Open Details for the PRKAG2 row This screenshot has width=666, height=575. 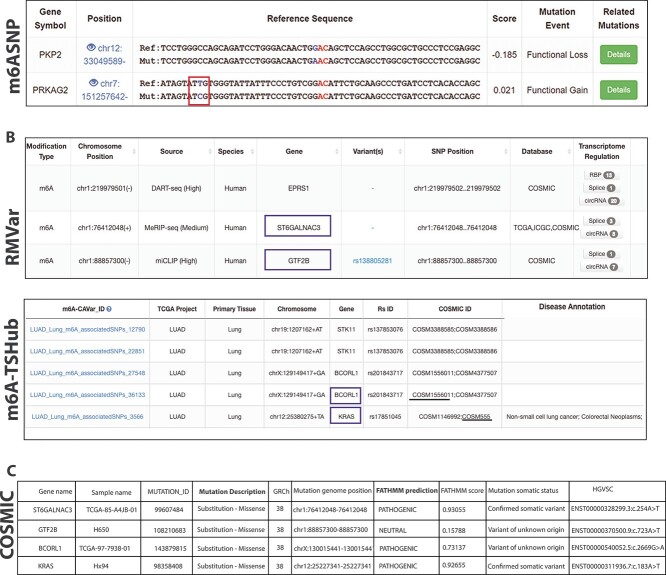point(618,90)
